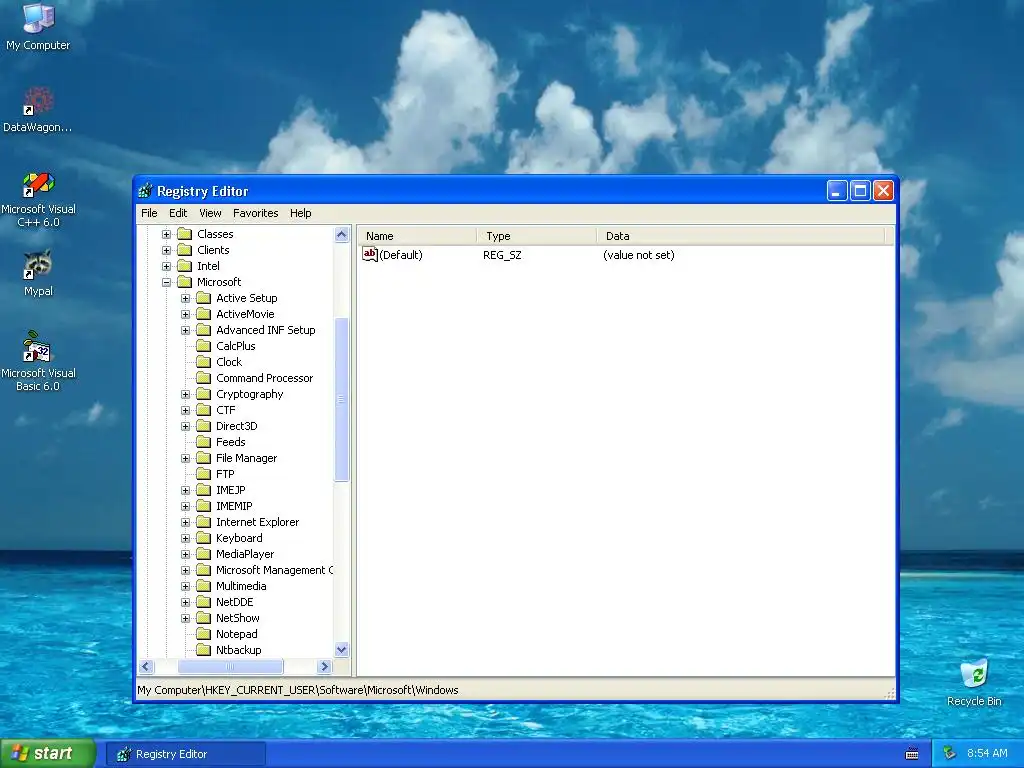The width and height of the screenshot is (1024, 768).
Task: Sort values by the Data column header
Action: click(741, 236)
